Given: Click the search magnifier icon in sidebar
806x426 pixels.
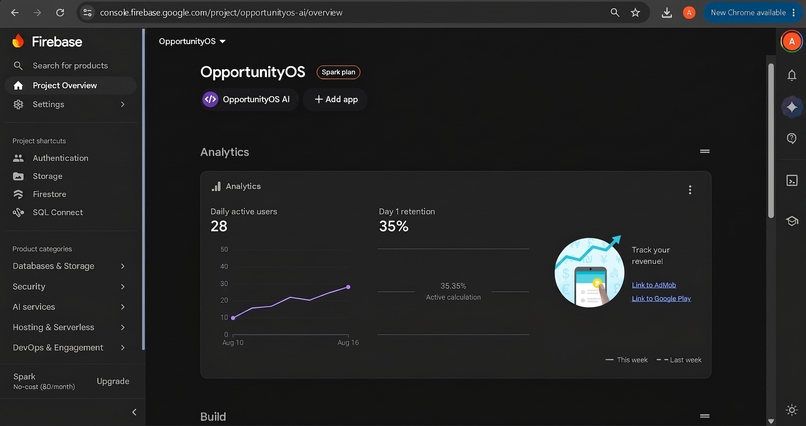Looking at the screenshot, I should tap(18, 66).
